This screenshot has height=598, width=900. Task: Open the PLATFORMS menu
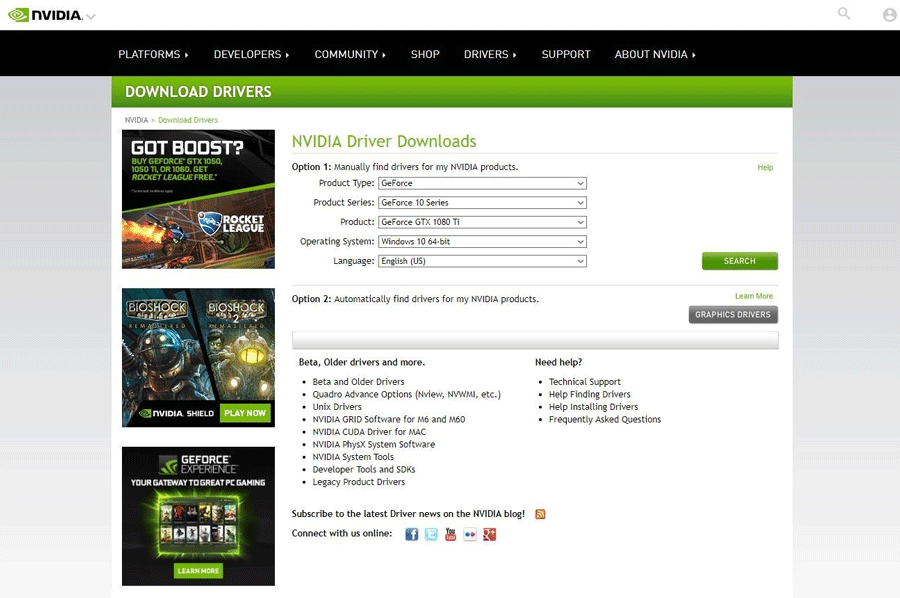click(153, 55)
